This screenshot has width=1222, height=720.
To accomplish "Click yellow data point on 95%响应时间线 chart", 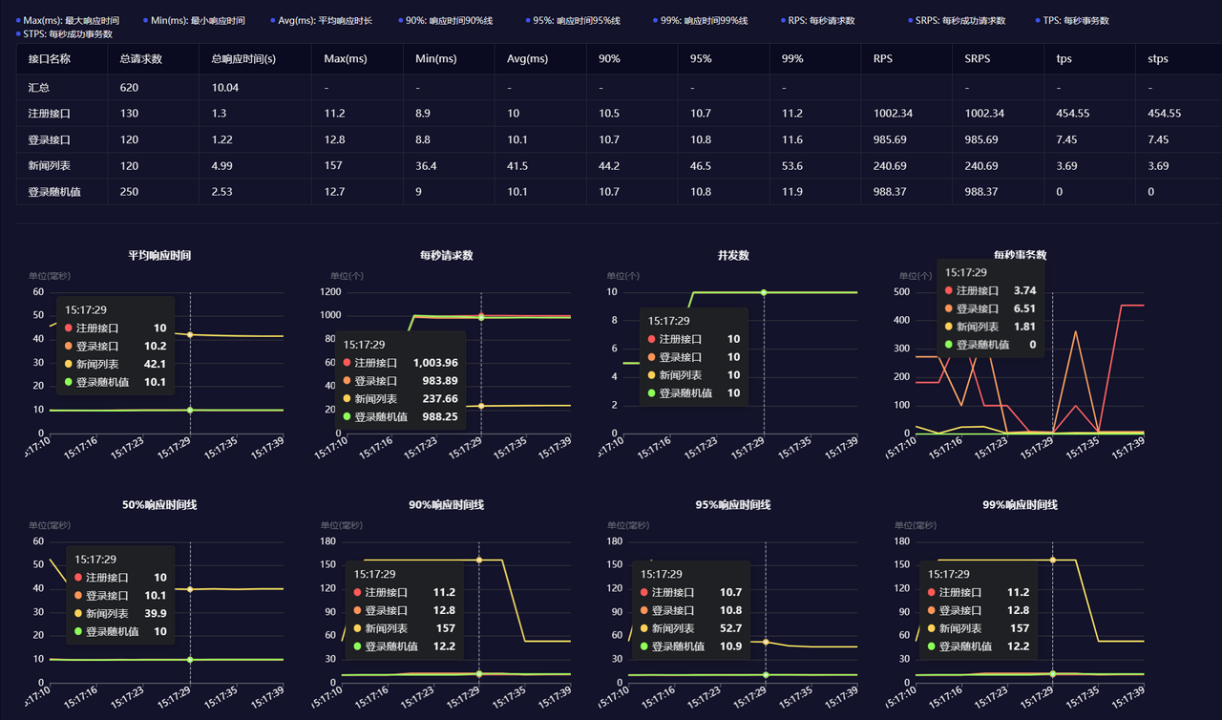I will click(766, 642).
